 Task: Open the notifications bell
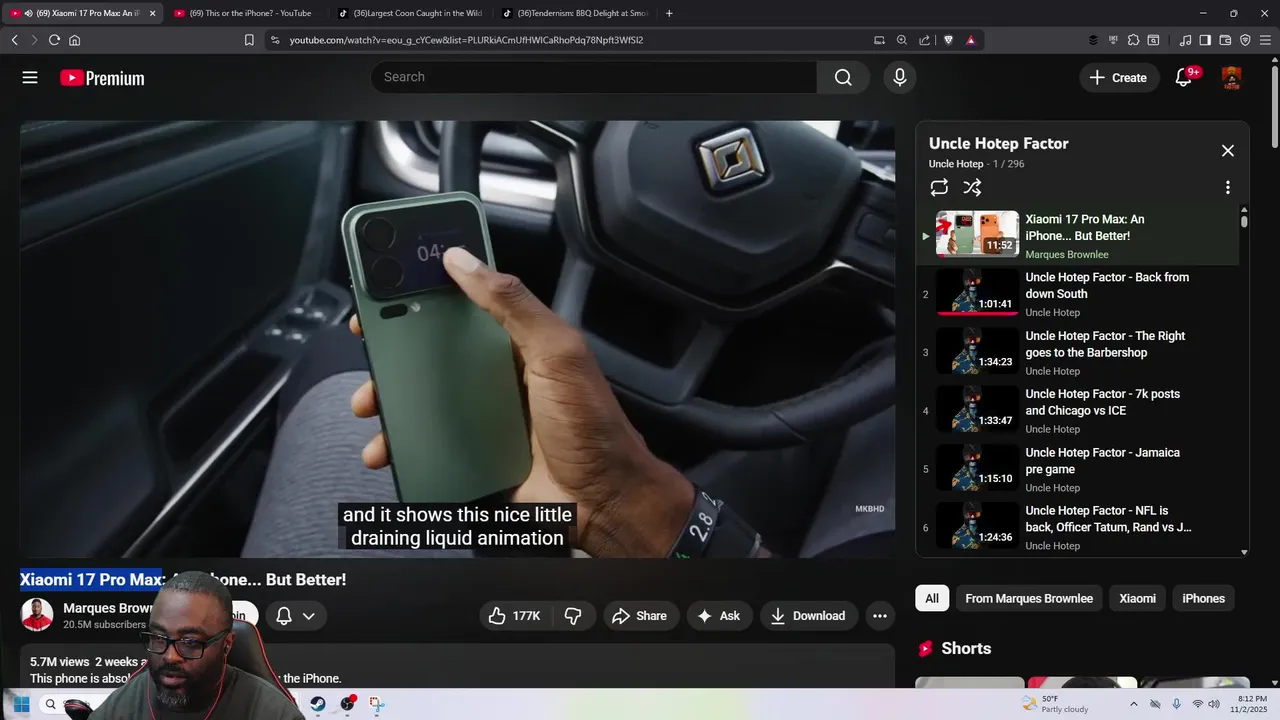coord(1184,77)
